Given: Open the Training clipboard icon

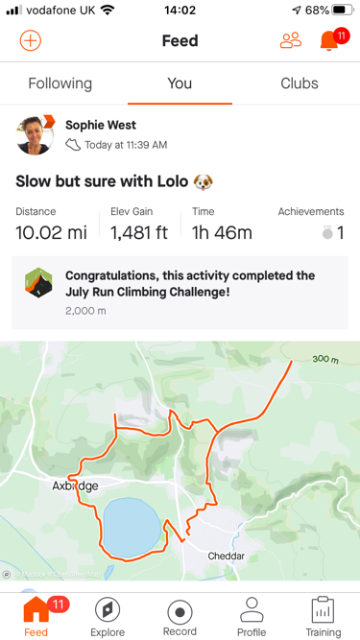Looking at the screenshot, I should click(x=323, y=610).
